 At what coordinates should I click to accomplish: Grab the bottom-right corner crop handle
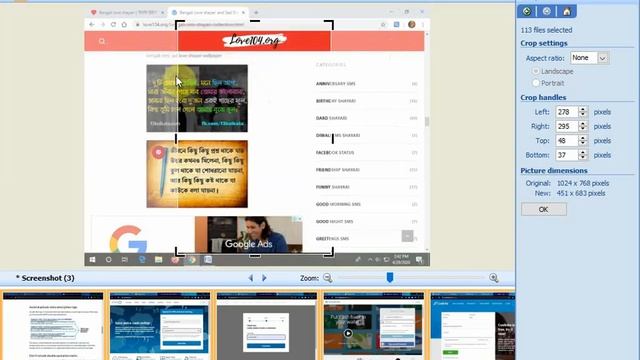point(330,253)
